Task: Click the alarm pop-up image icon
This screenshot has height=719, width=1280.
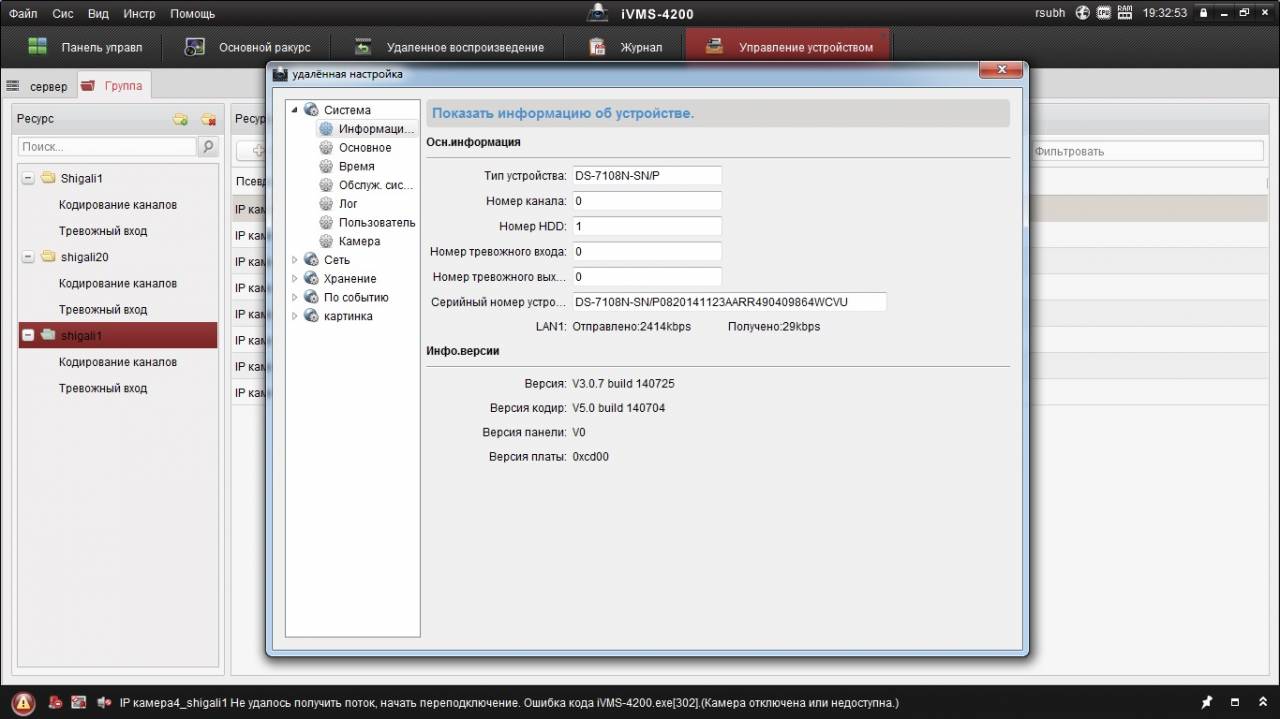Action: 79,703
